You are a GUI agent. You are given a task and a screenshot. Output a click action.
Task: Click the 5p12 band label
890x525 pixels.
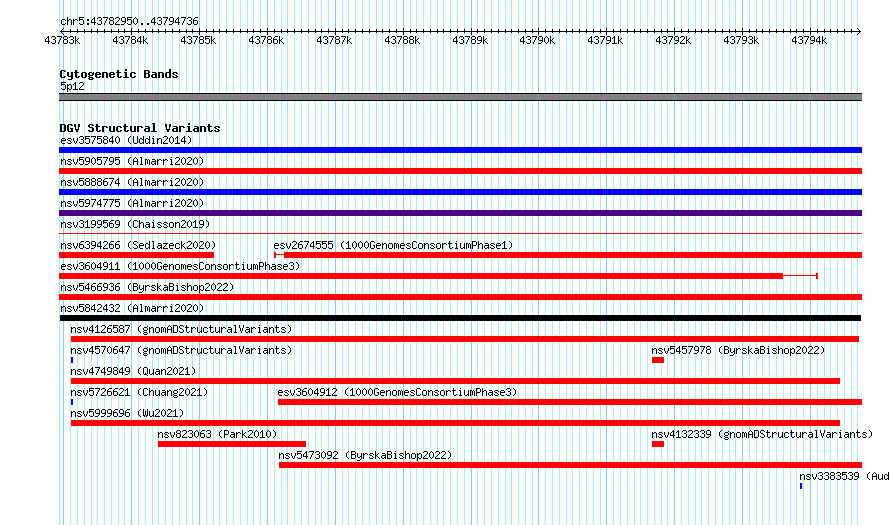(x=72, y=87)
